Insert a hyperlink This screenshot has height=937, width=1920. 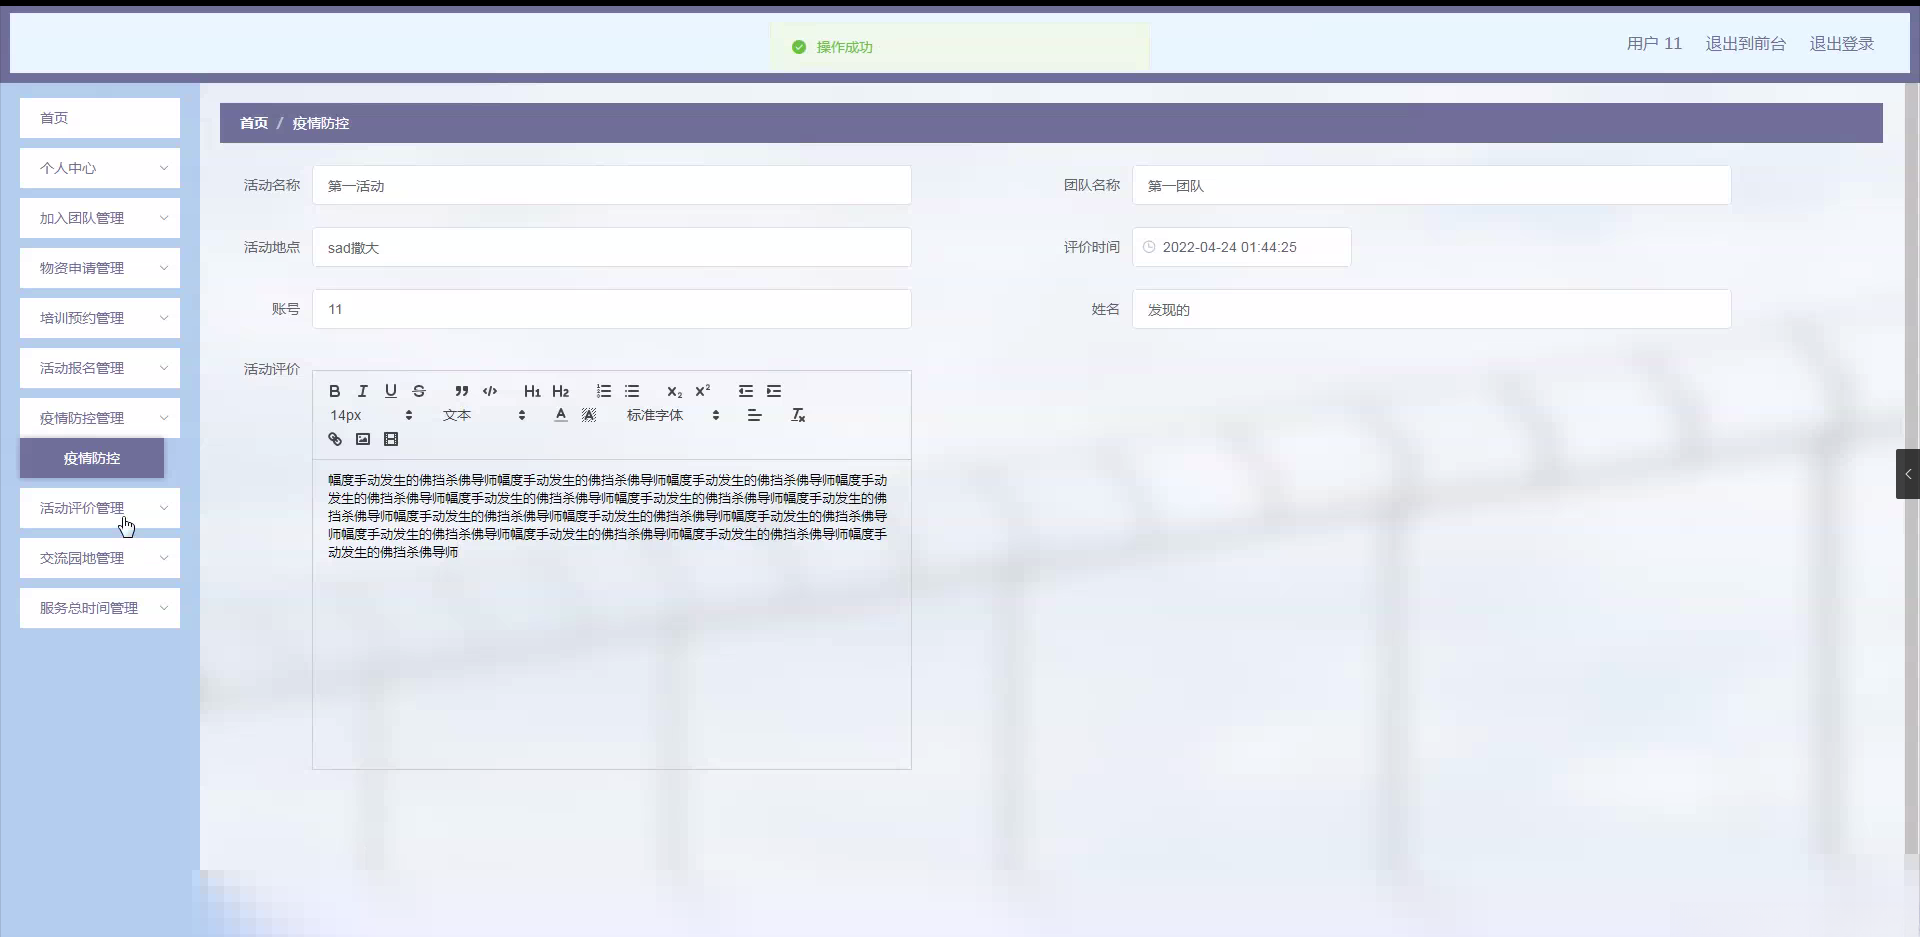point(333,438)
